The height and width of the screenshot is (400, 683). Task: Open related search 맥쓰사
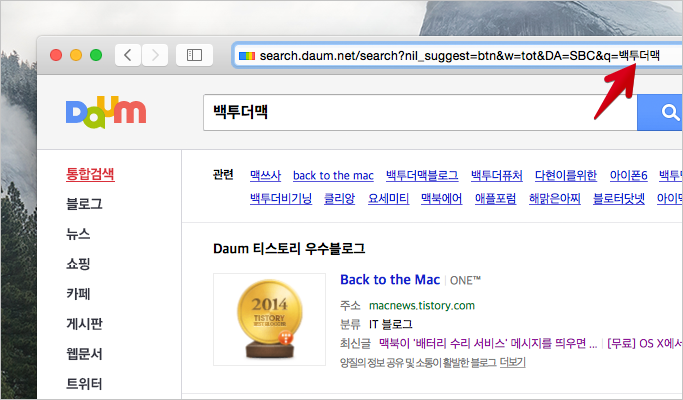265,175
